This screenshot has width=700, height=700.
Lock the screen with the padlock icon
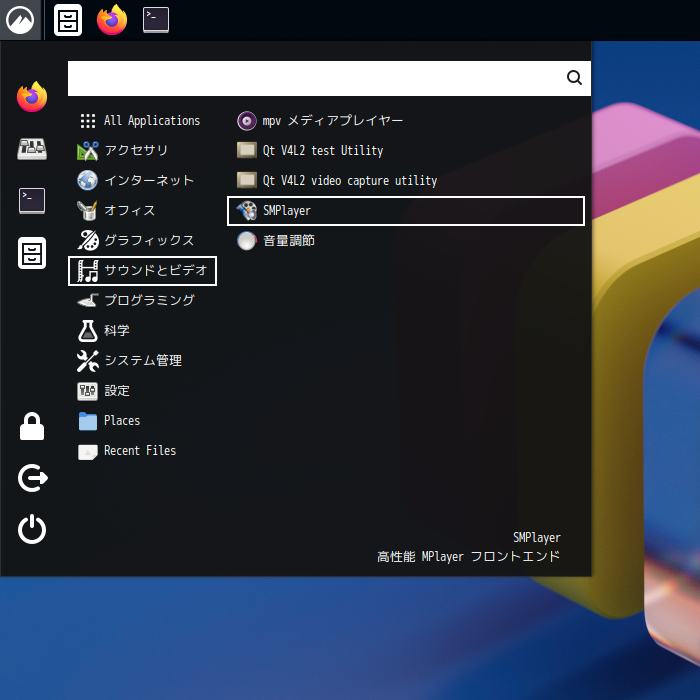[32, 426]
